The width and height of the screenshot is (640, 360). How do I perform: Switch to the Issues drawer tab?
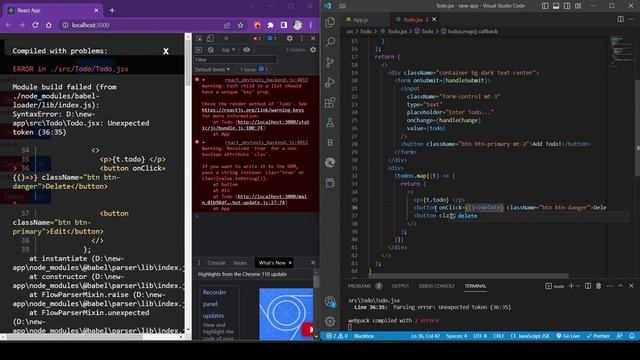coord(240,263)
